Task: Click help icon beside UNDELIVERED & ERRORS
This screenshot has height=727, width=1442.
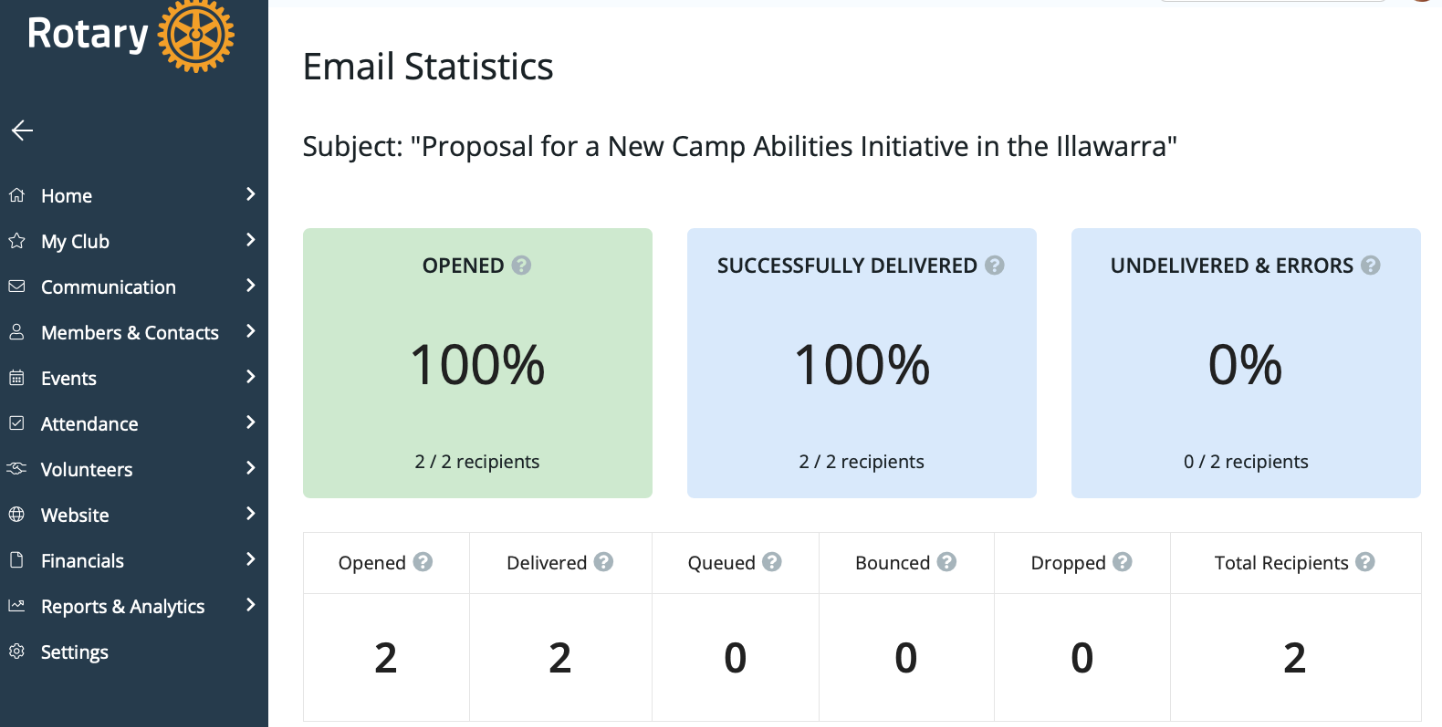Action: click(1370, 265)
